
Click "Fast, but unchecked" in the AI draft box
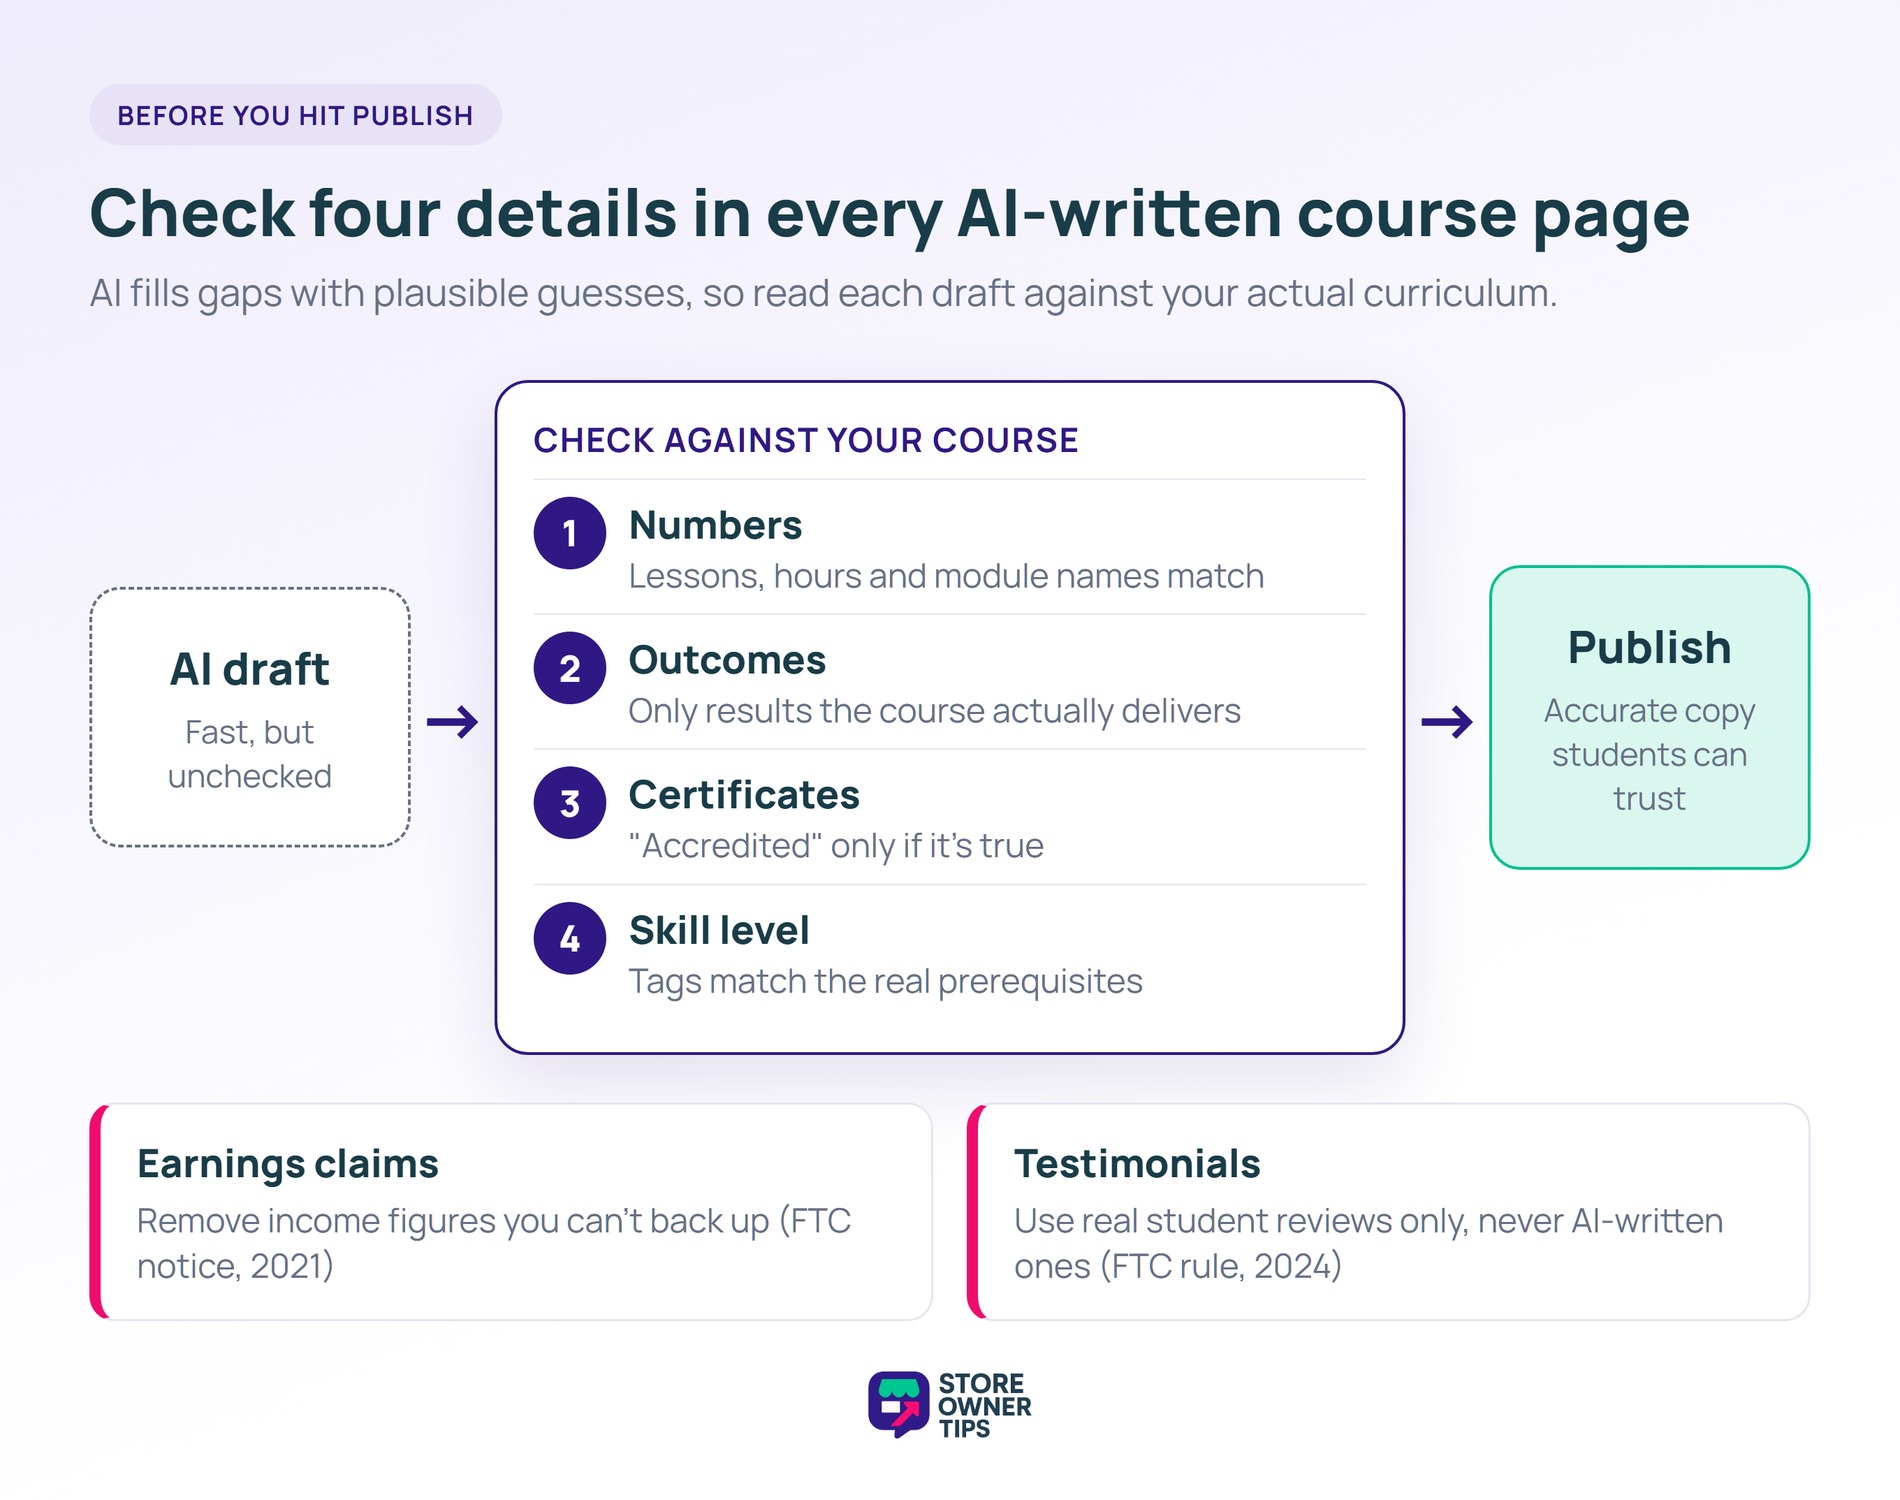click(250, 754)
